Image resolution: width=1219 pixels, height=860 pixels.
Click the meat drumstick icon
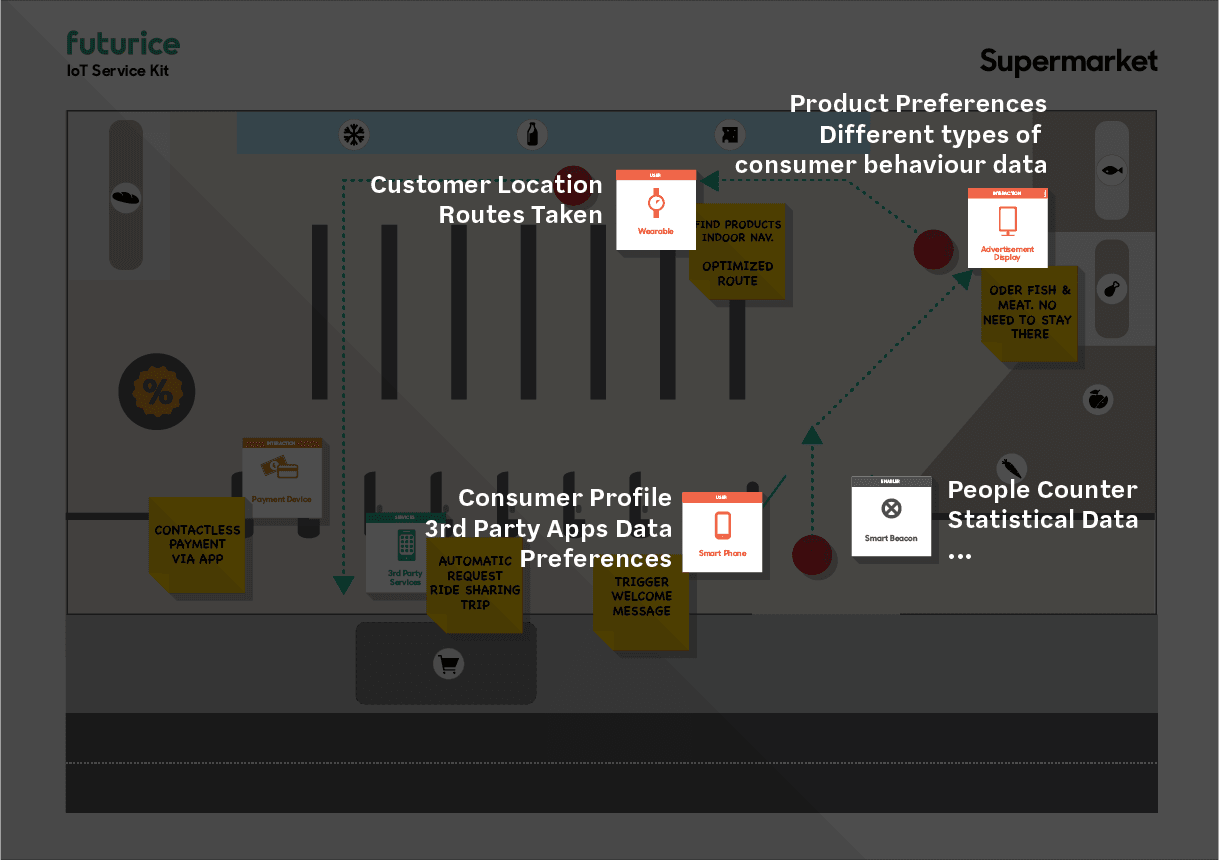click(x=1110, y=290)
